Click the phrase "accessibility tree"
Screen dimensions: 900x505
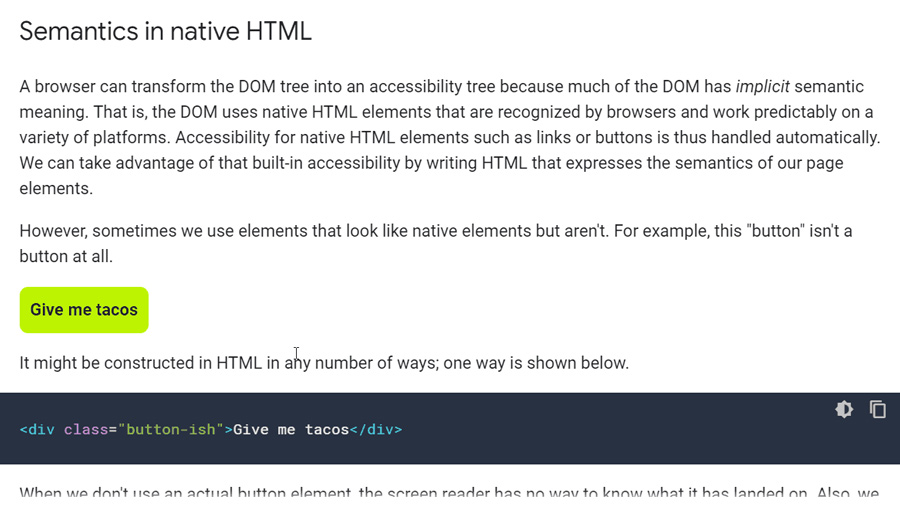click(439, 87)
